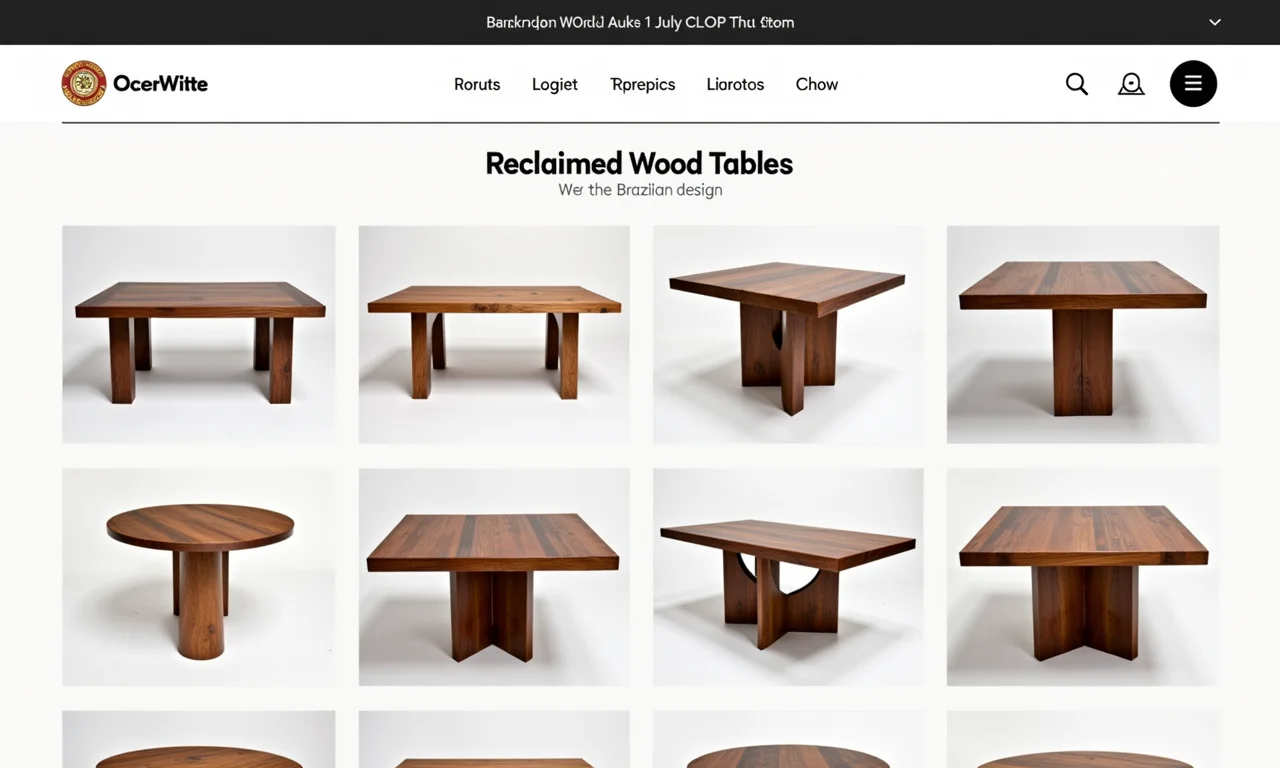Click the top announcement banner text
This screenshot has width=1280, height=768.
[640, 22]
